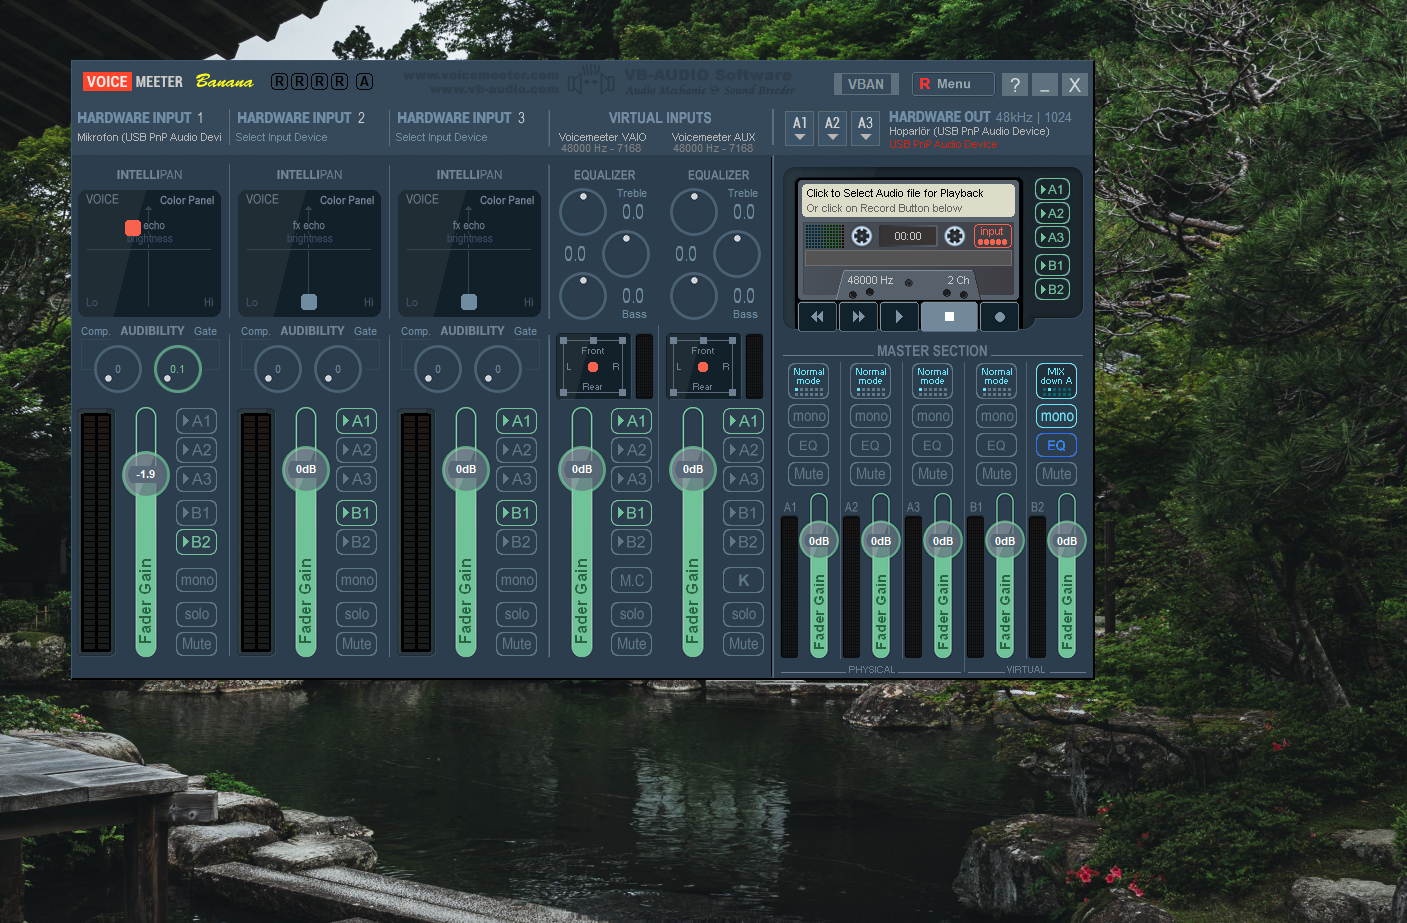Click the Gate knob on Hardware Input 1
Screen dimensions: 1407x923
(x=177, y=369)
